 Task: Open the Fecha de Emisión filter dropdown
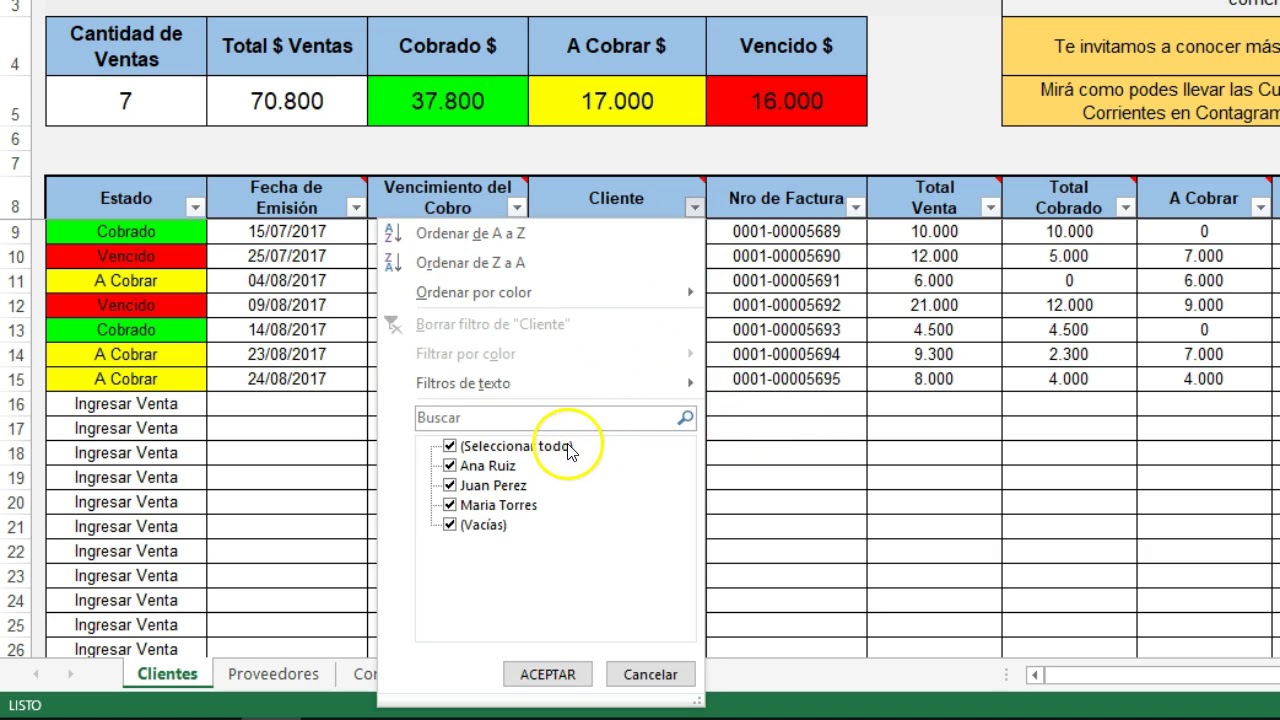pyautogui.click(x=356, y=208)
